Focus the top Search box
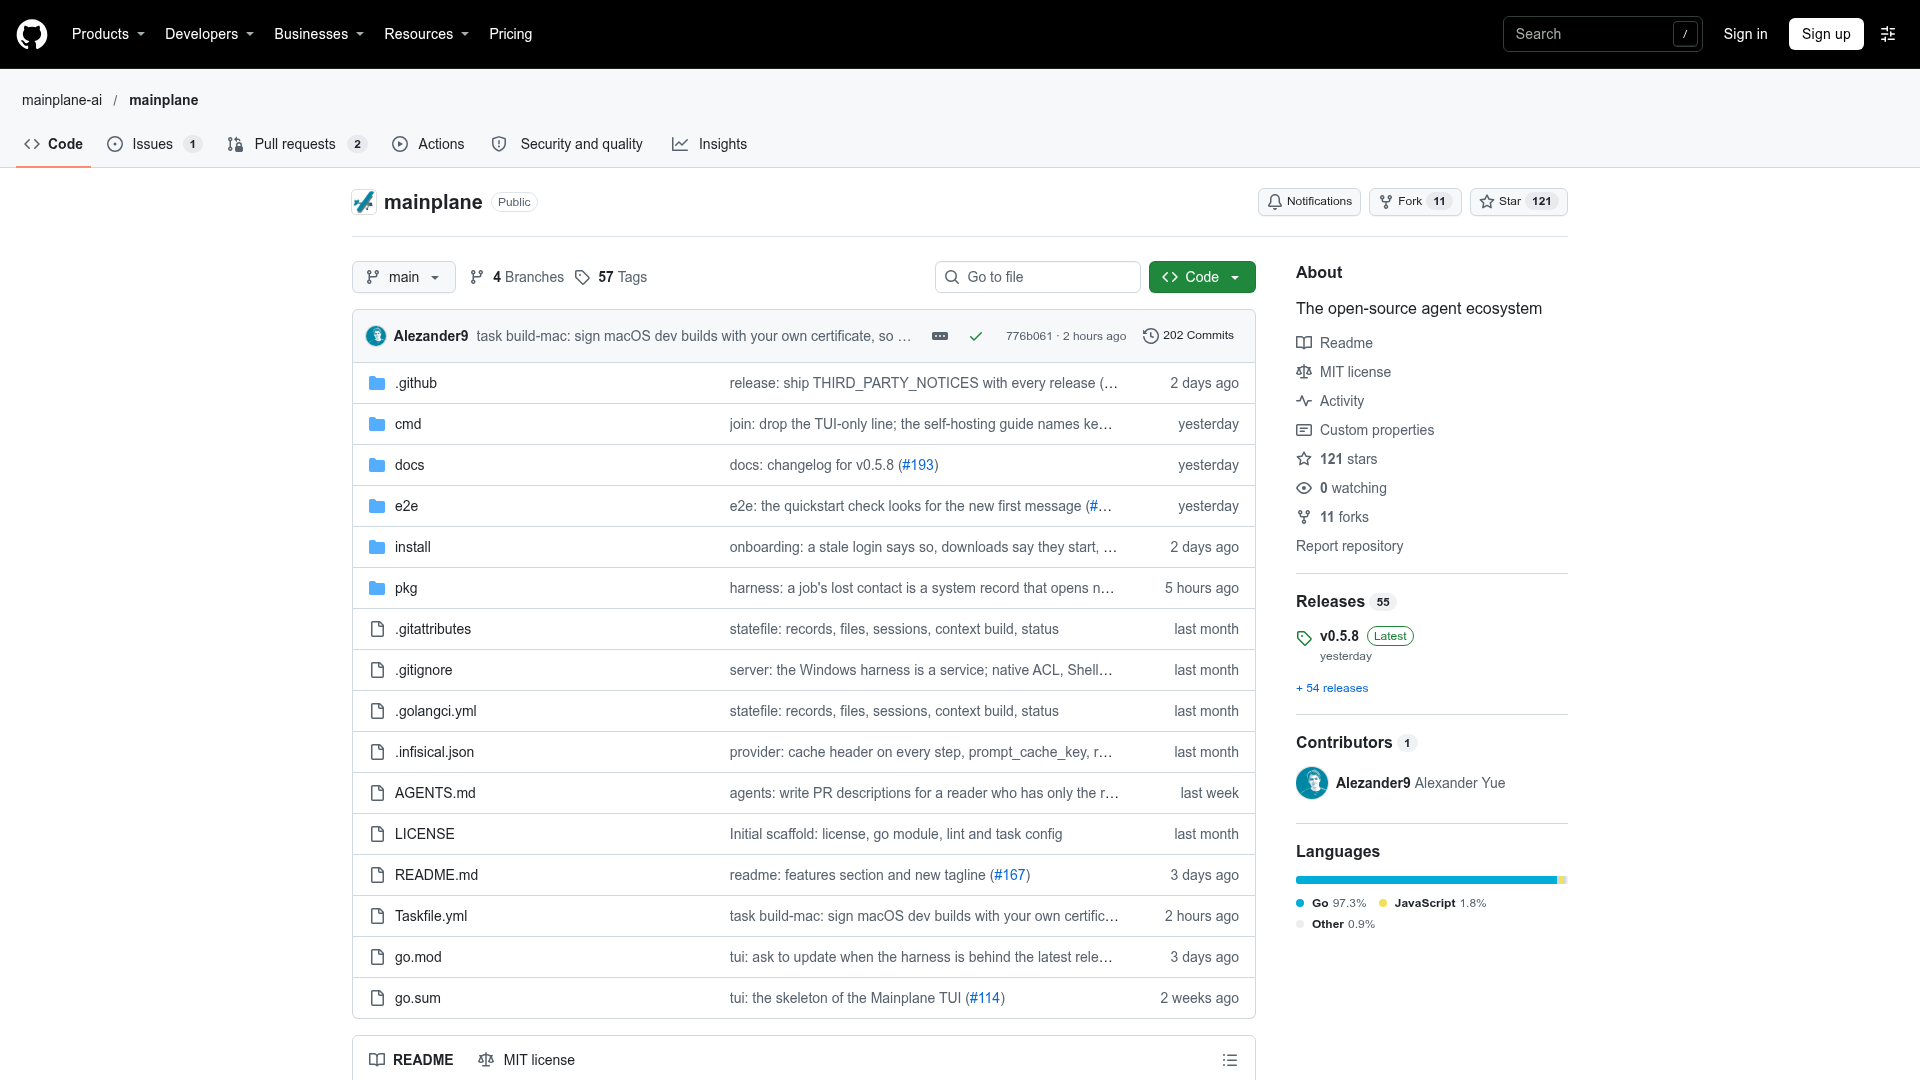The image size is (1920, 1080). [x=1602, y=34]
